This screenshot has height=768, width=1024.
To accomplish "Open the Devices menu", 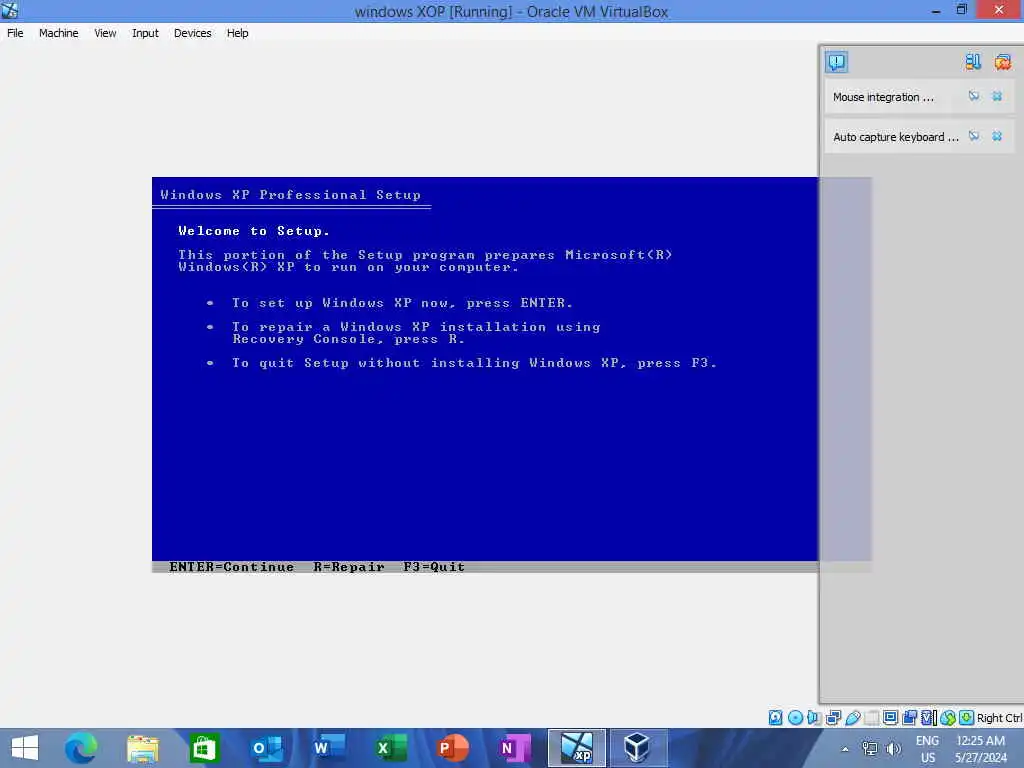I will [x=192, y=33].
